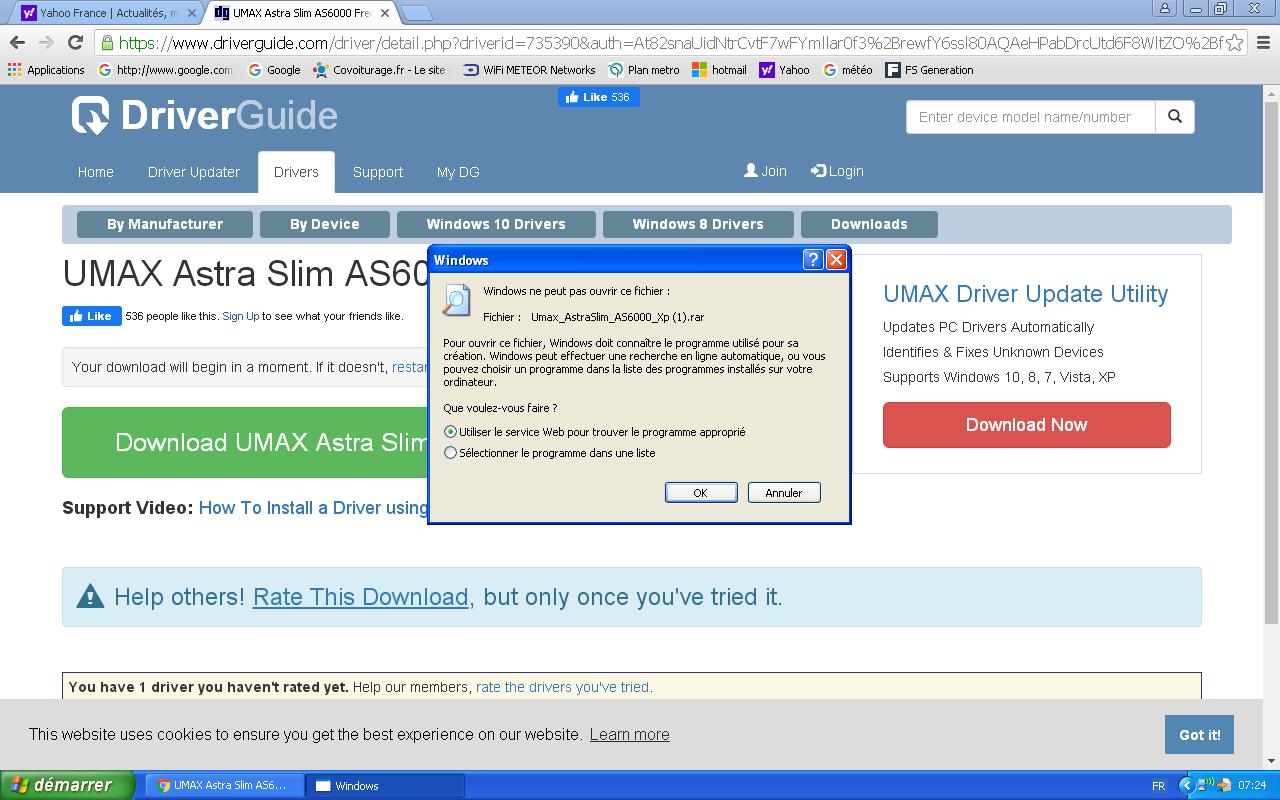Click OK in the Windows dialog
This screenshot has height=800, width=1280.
point(701,493)
